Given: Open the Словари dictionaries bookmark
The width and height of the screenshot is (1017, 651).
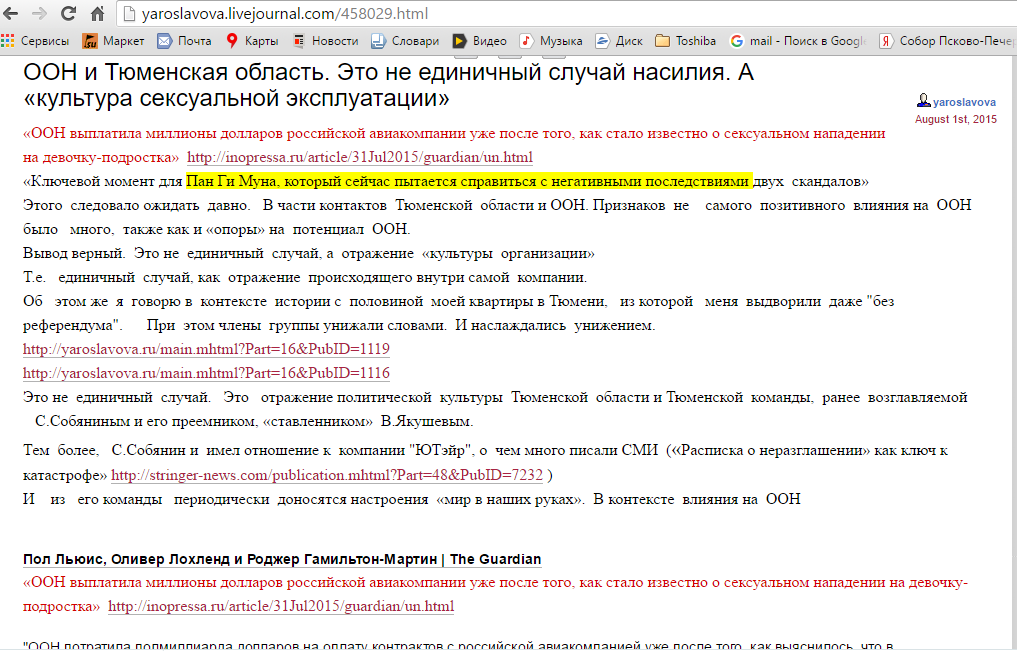Looking at the screenshot, I should 405,41.
